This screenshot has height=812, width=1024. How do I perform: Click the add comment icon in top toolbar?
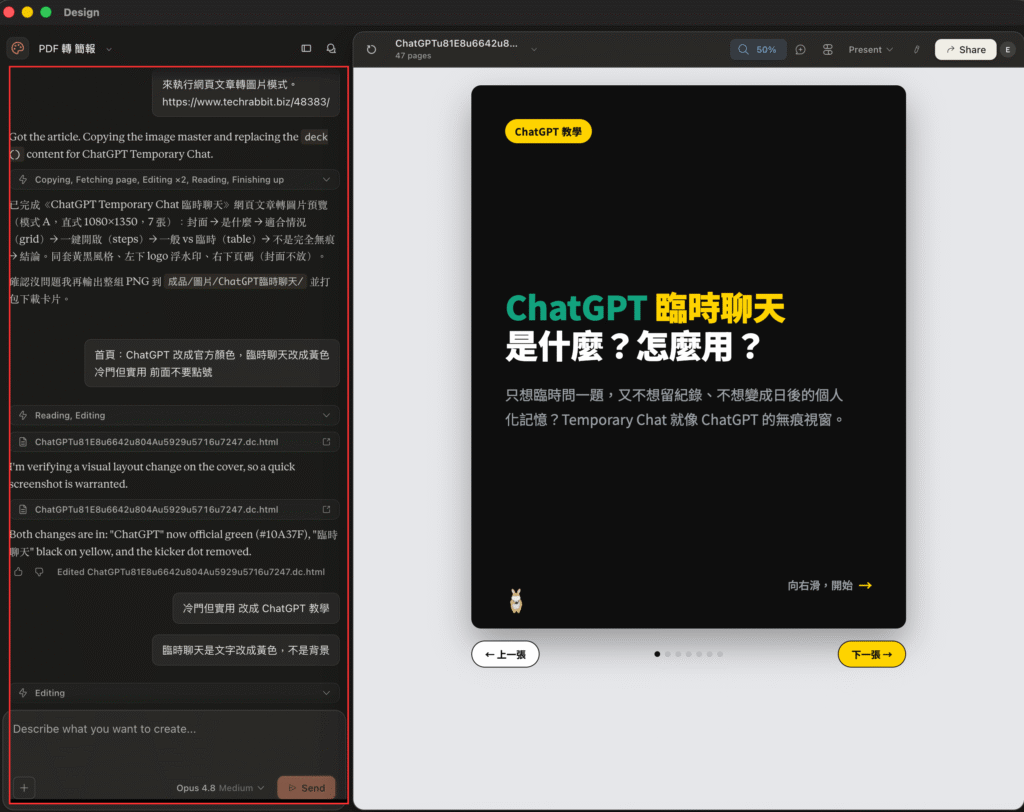click(801, 50)
